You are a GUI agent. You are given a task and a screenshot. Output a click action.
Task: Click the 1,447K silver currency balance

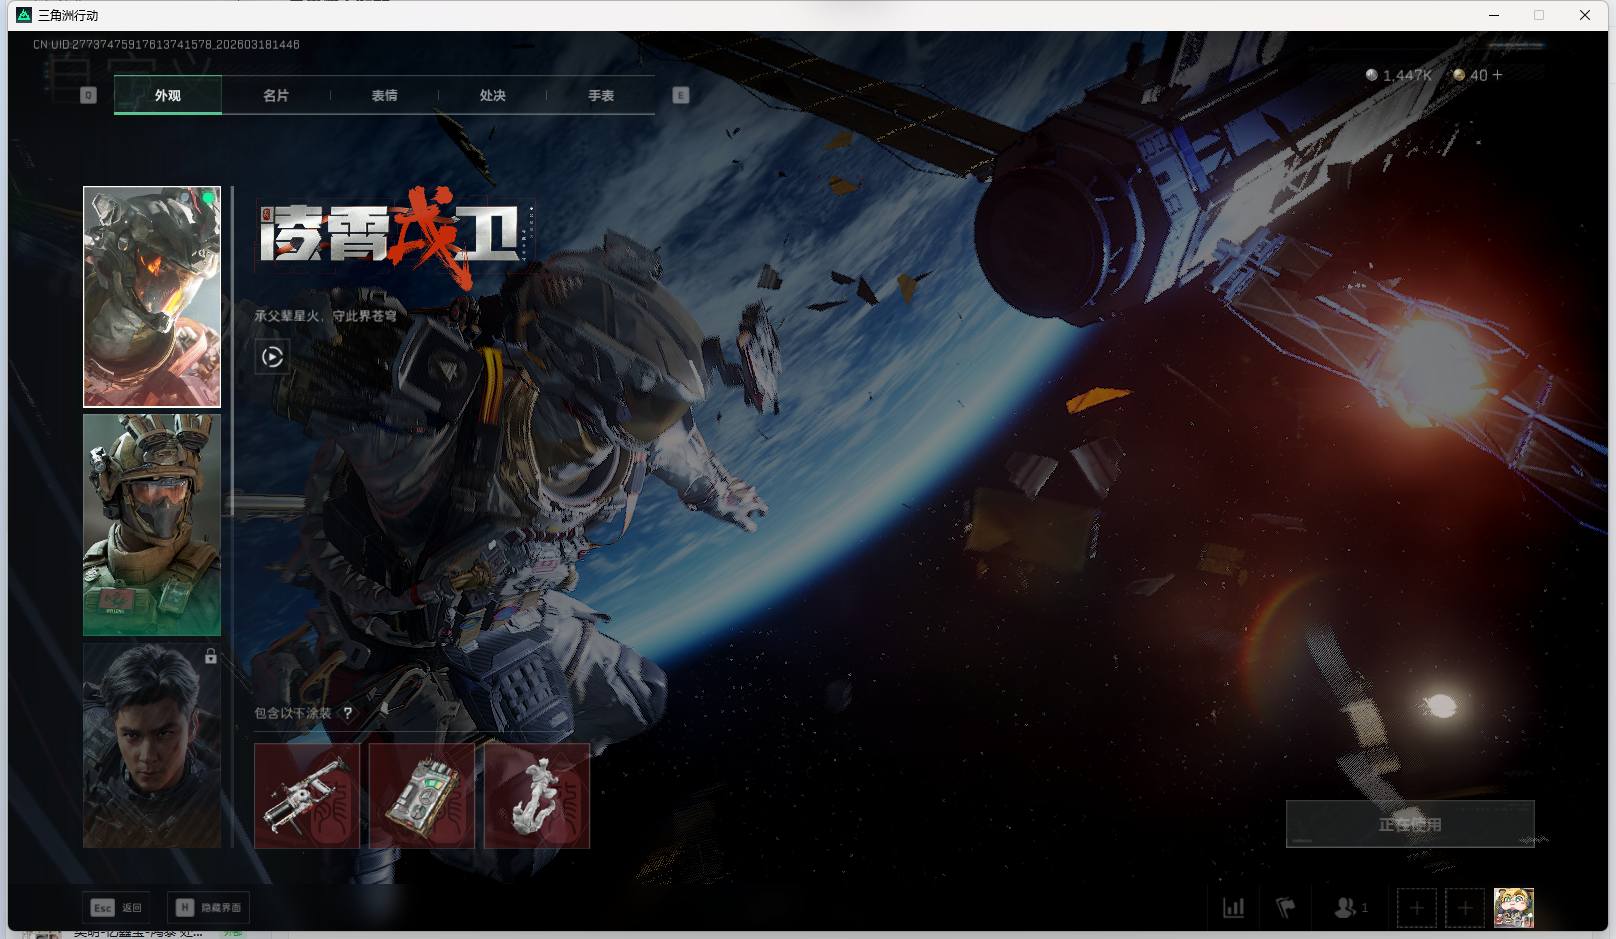point(1399,75)
